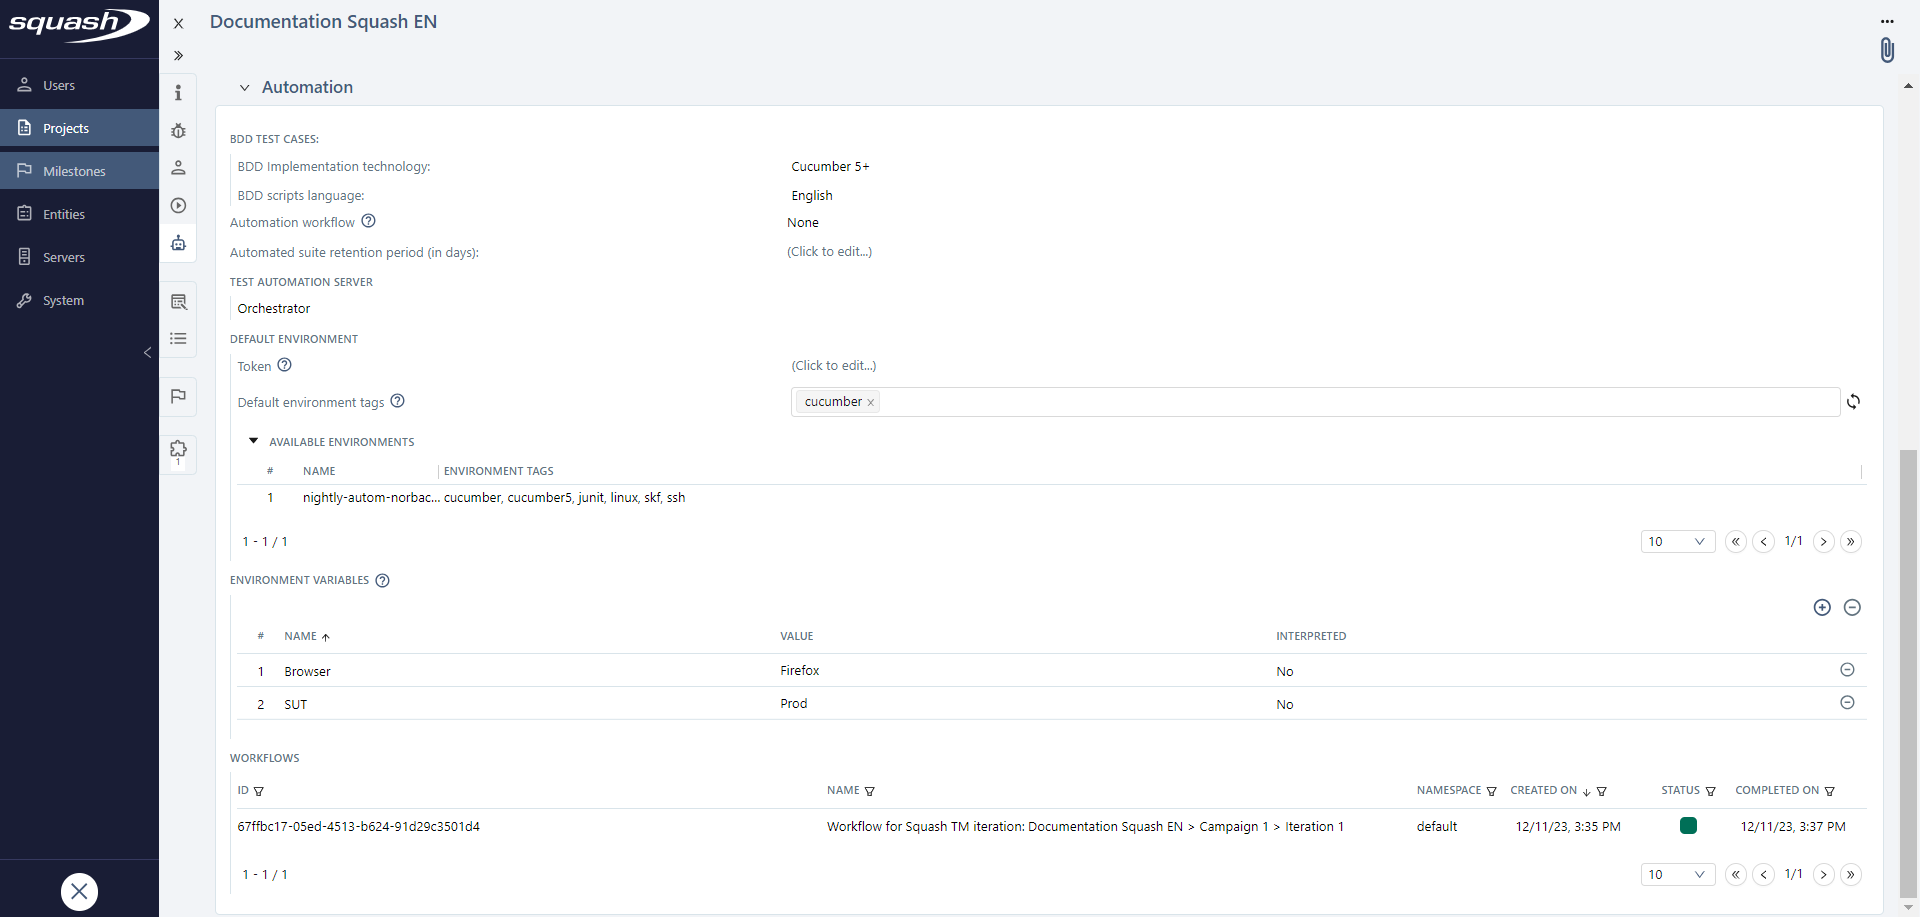The image size is (1920, 917).
Task: Open the Bugtracker settings icon
Action: pos(178,131)
